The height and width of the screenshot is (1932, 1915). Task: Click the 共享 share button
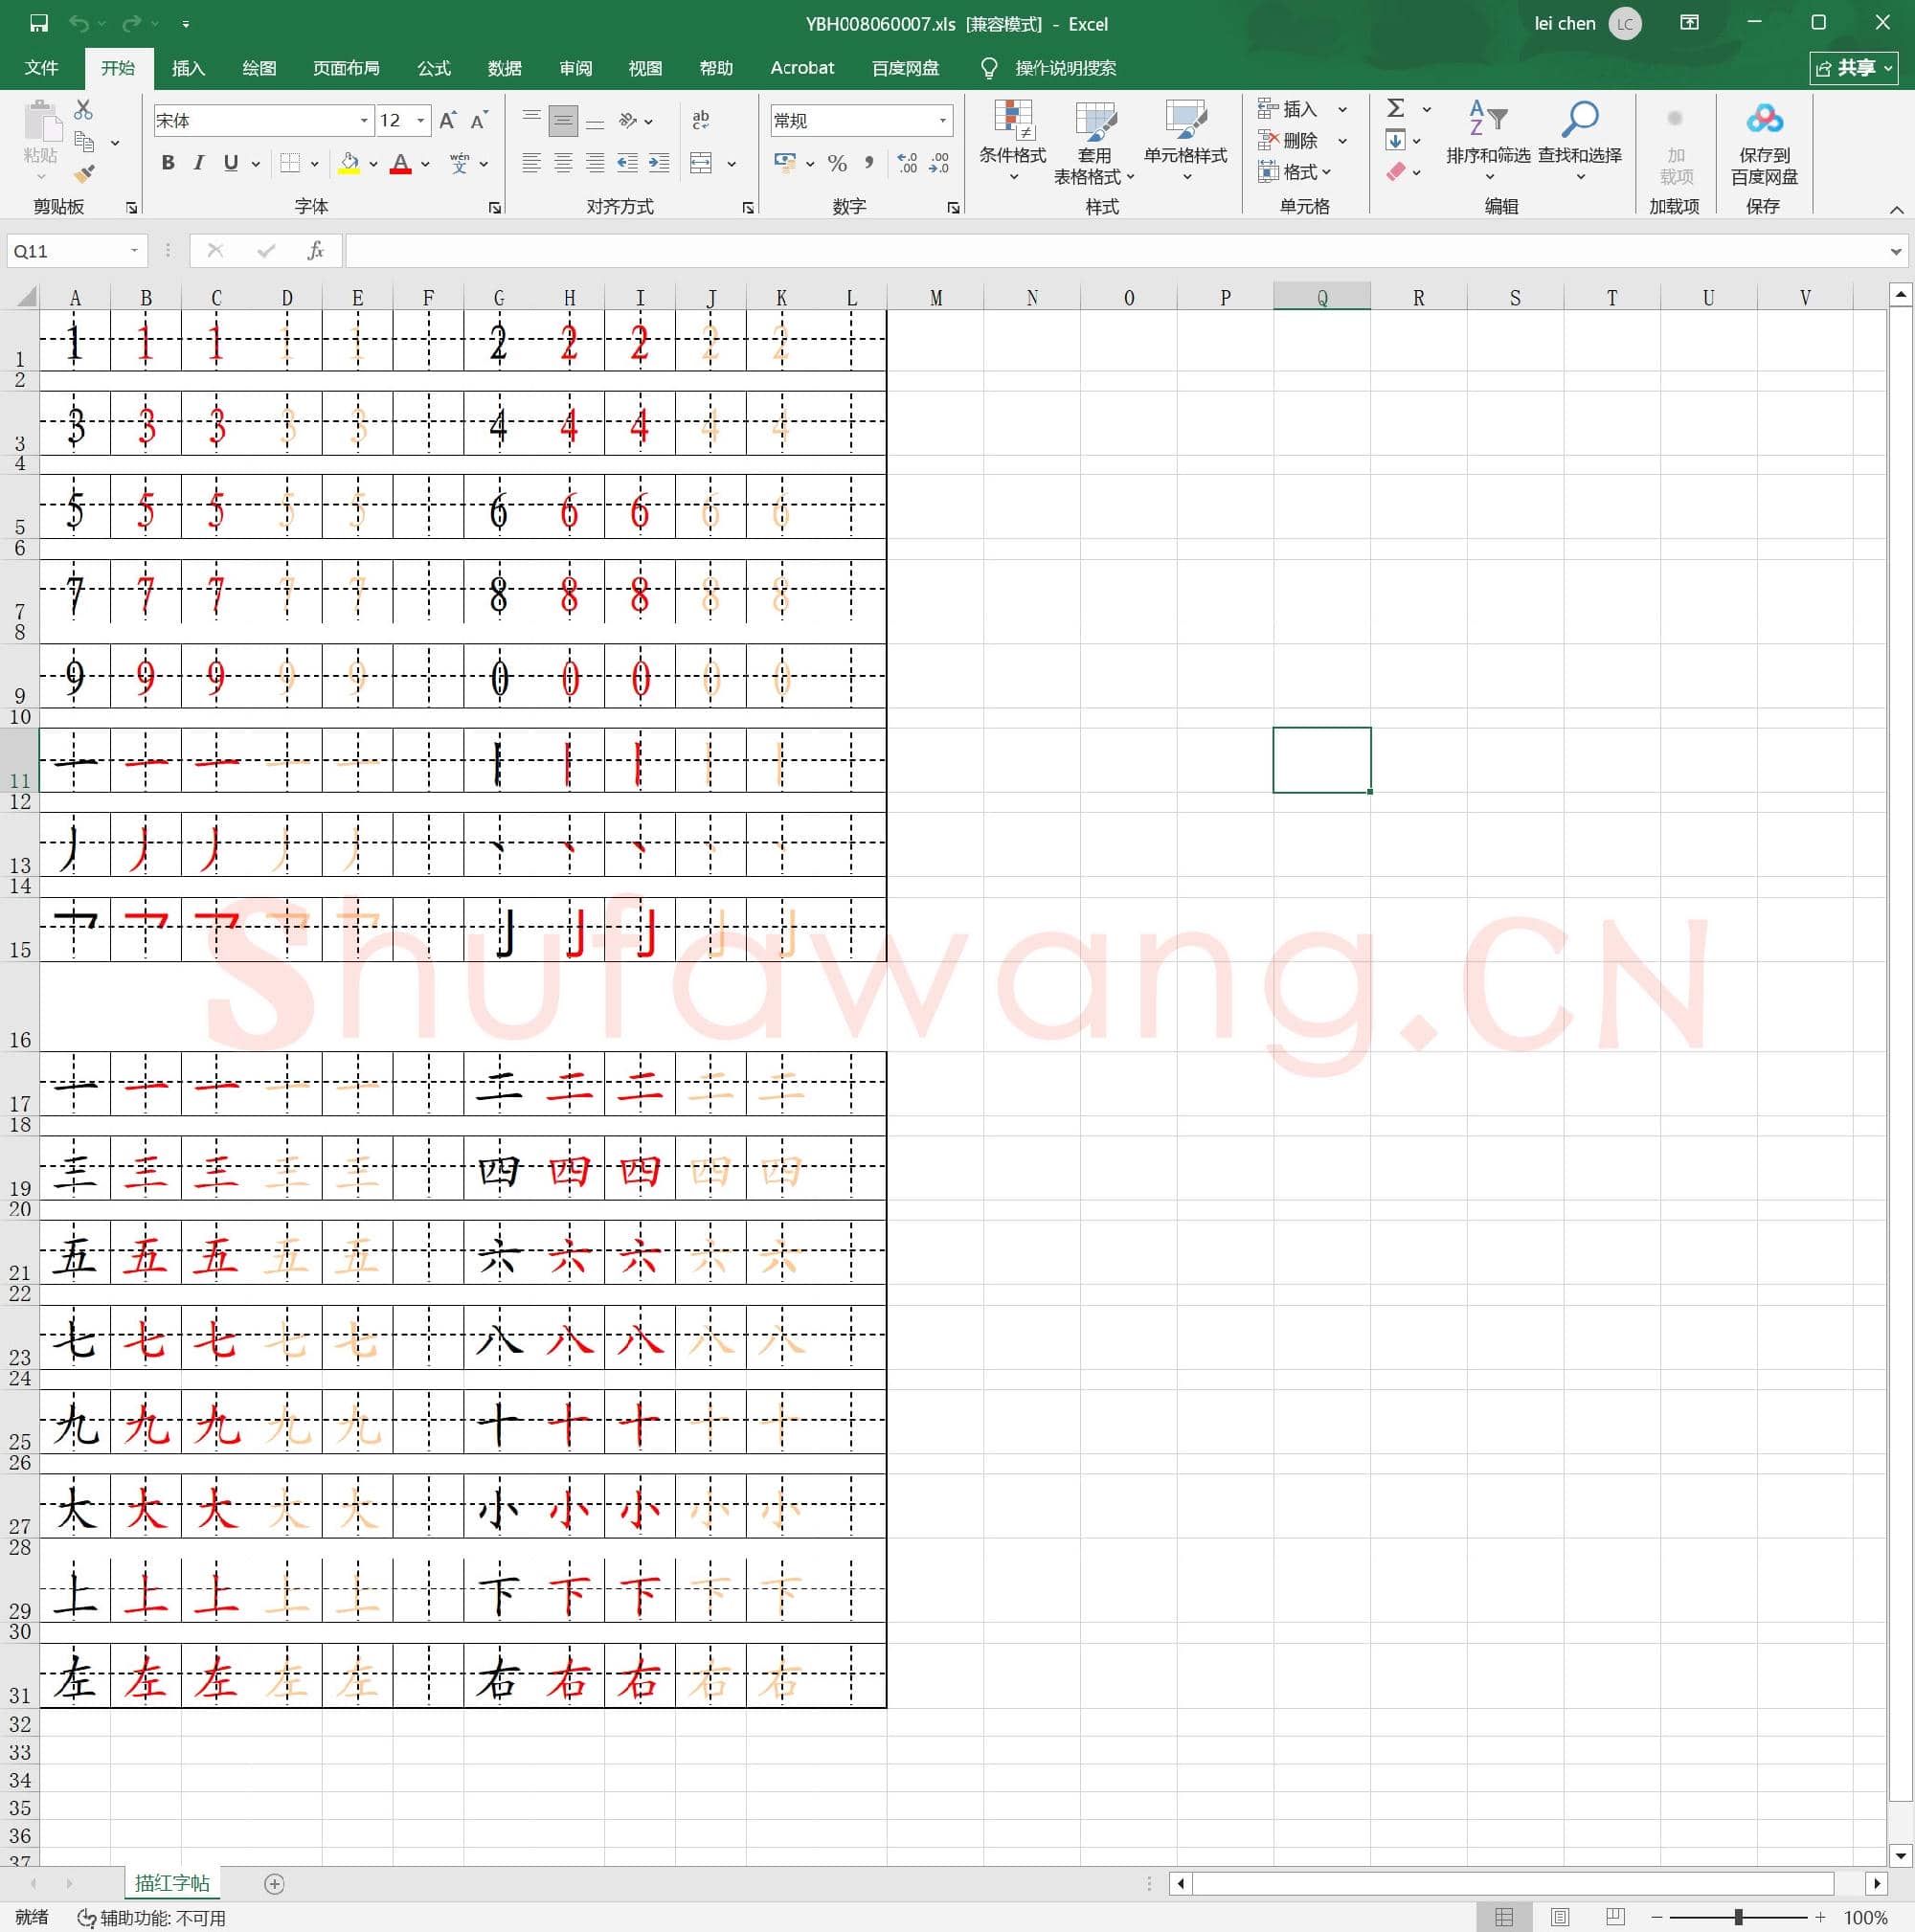[x=1853, y=68]
